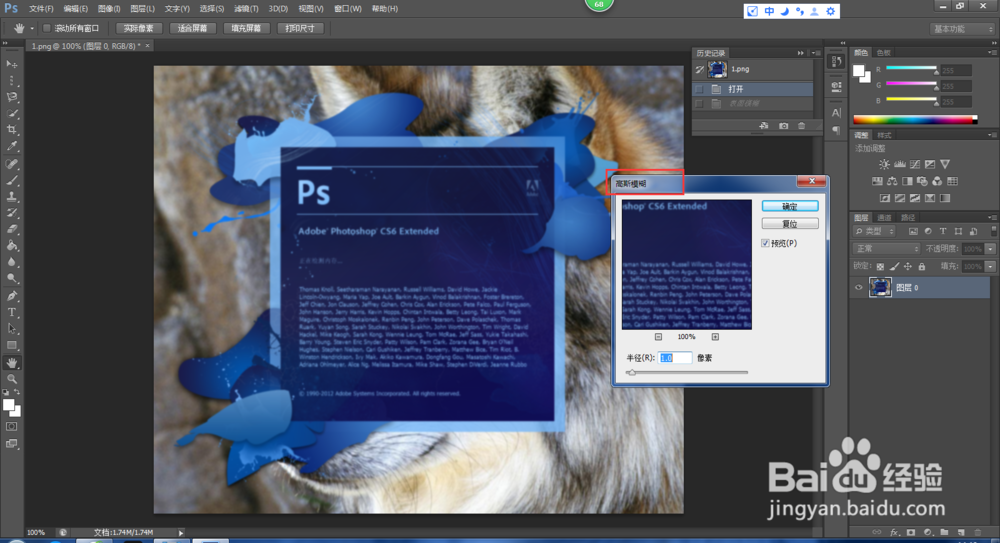
Task: Lock transparent pixels checkerboard icon
Action: tap(880, 267)
